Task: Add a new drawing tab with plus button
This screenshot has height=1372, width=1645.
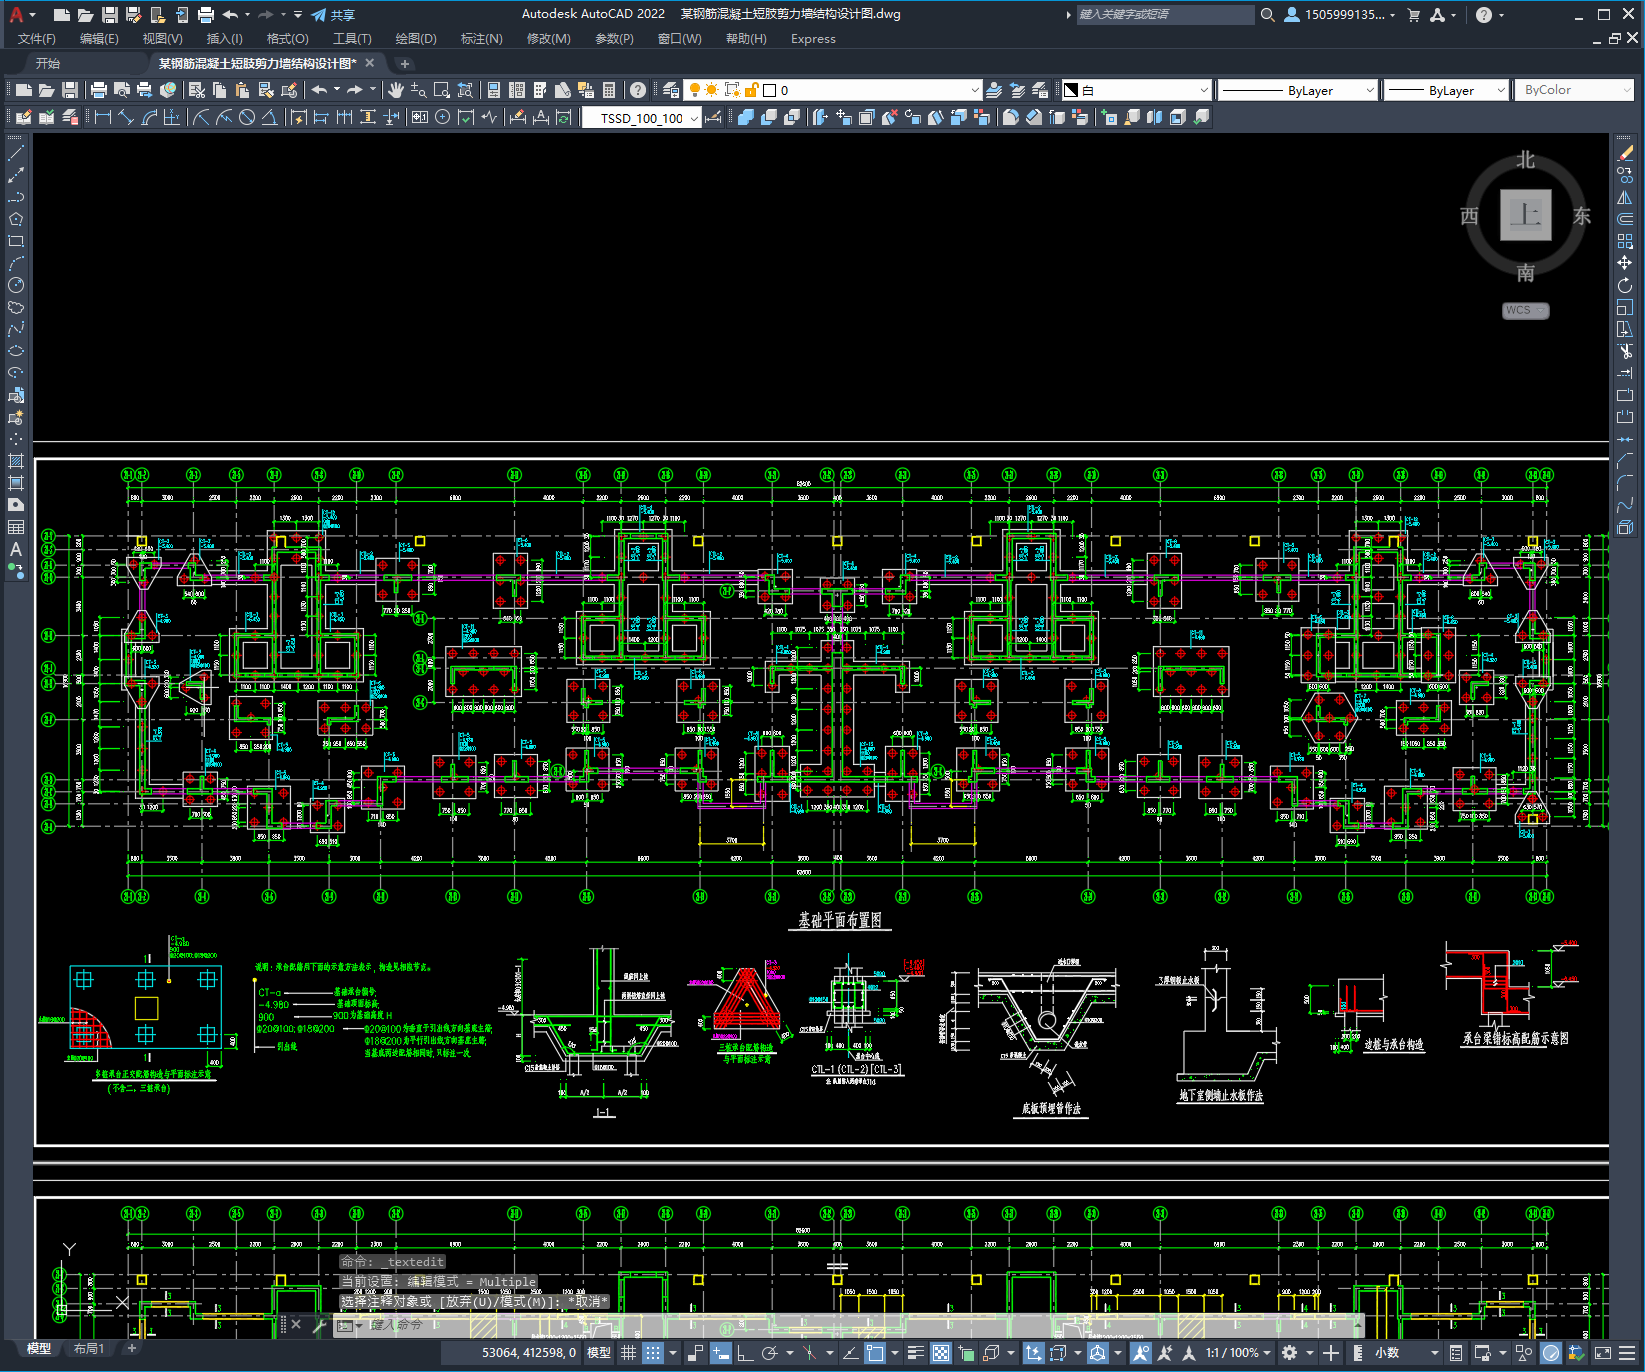Action: coord(405,63)
